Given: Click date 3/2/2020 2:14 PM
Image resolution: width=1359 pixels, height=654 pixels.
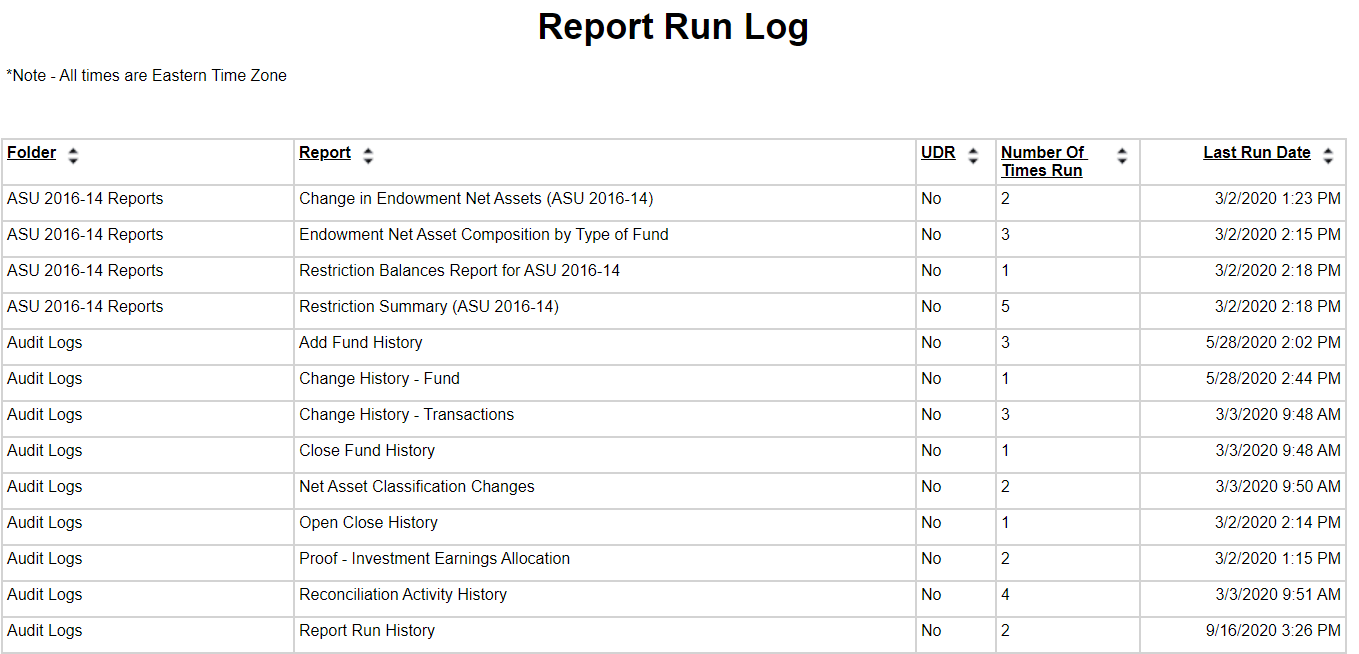Looking at the screenshot, I should pos(1278,523).
